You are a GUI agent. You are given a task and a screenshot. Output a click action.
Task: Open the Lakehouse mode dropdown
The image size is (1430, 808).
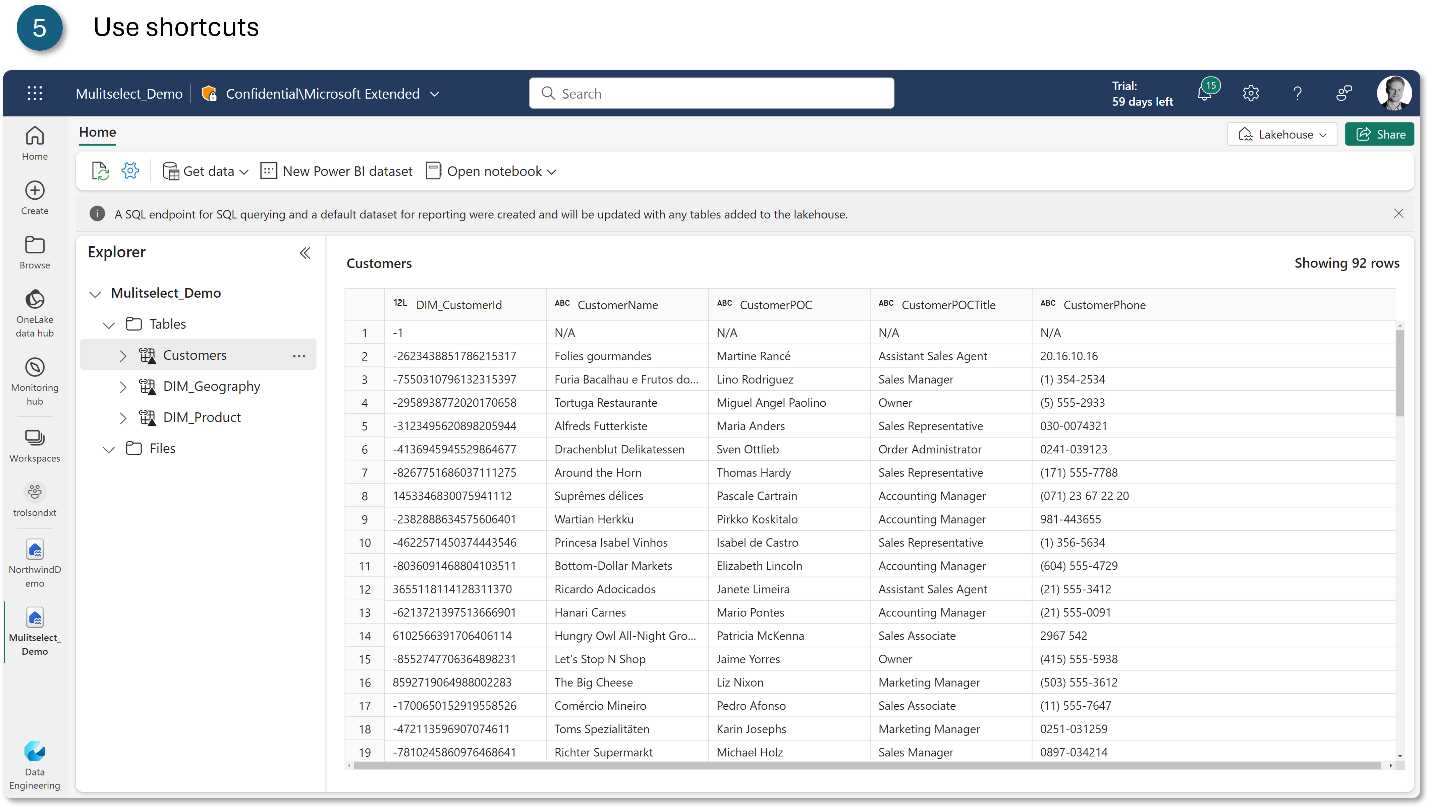(1282, 134)
